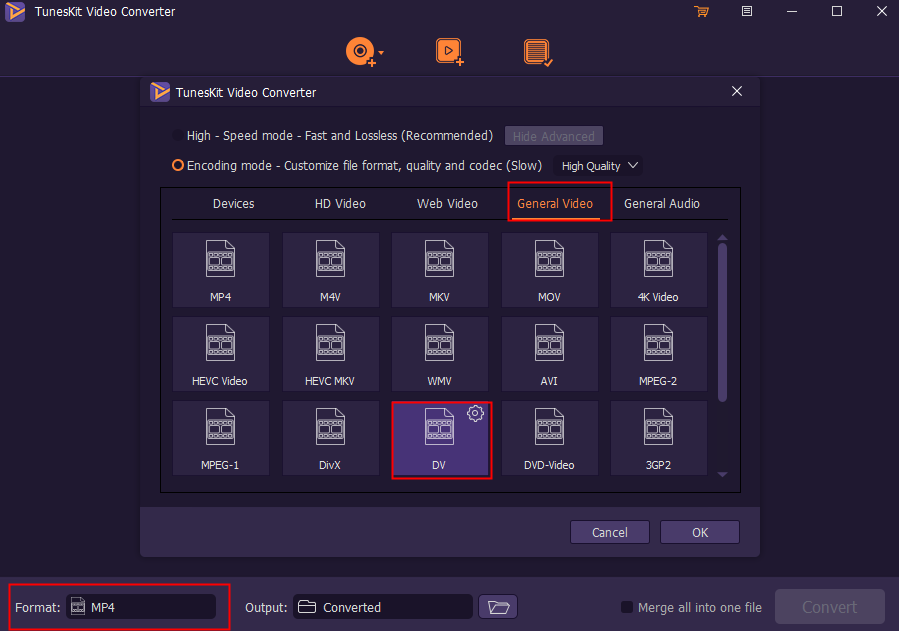
Task: Pick the HEVC Video format tile
Action: point(221,354)
